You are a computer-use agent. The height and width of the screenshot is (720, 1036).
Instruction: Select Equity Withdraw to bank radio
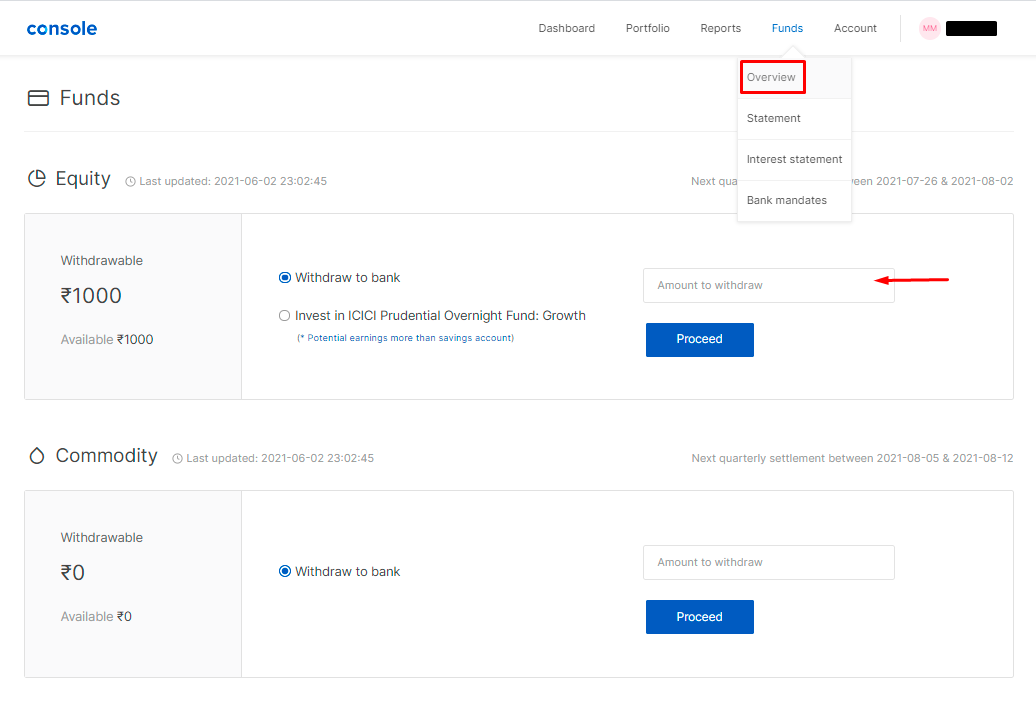point(285,278)
